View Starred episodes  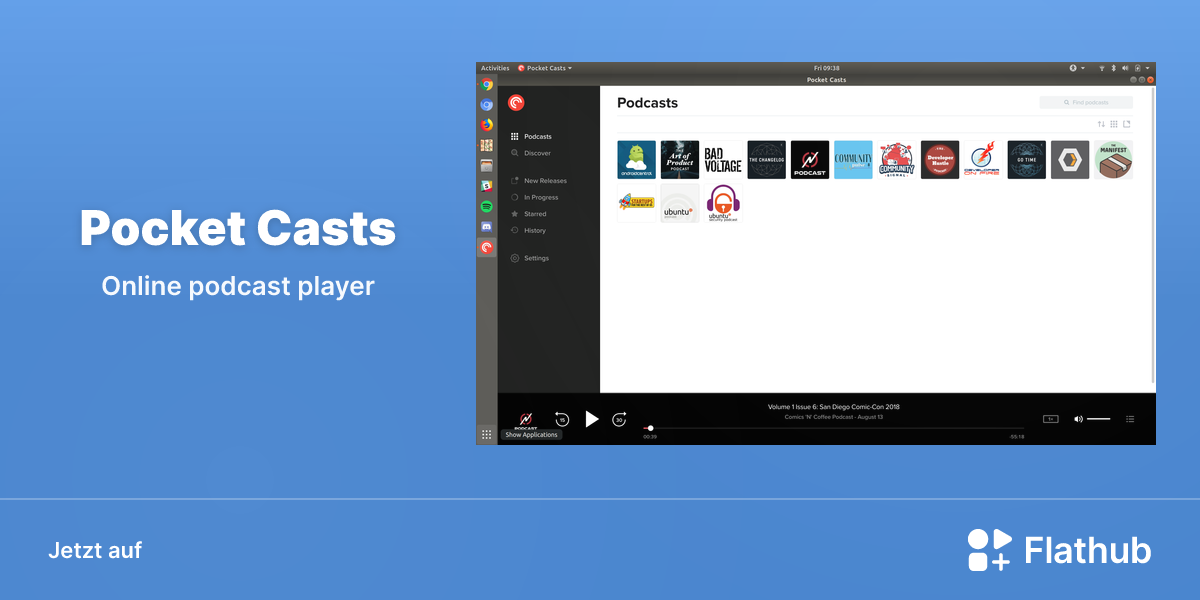(529, 214)
